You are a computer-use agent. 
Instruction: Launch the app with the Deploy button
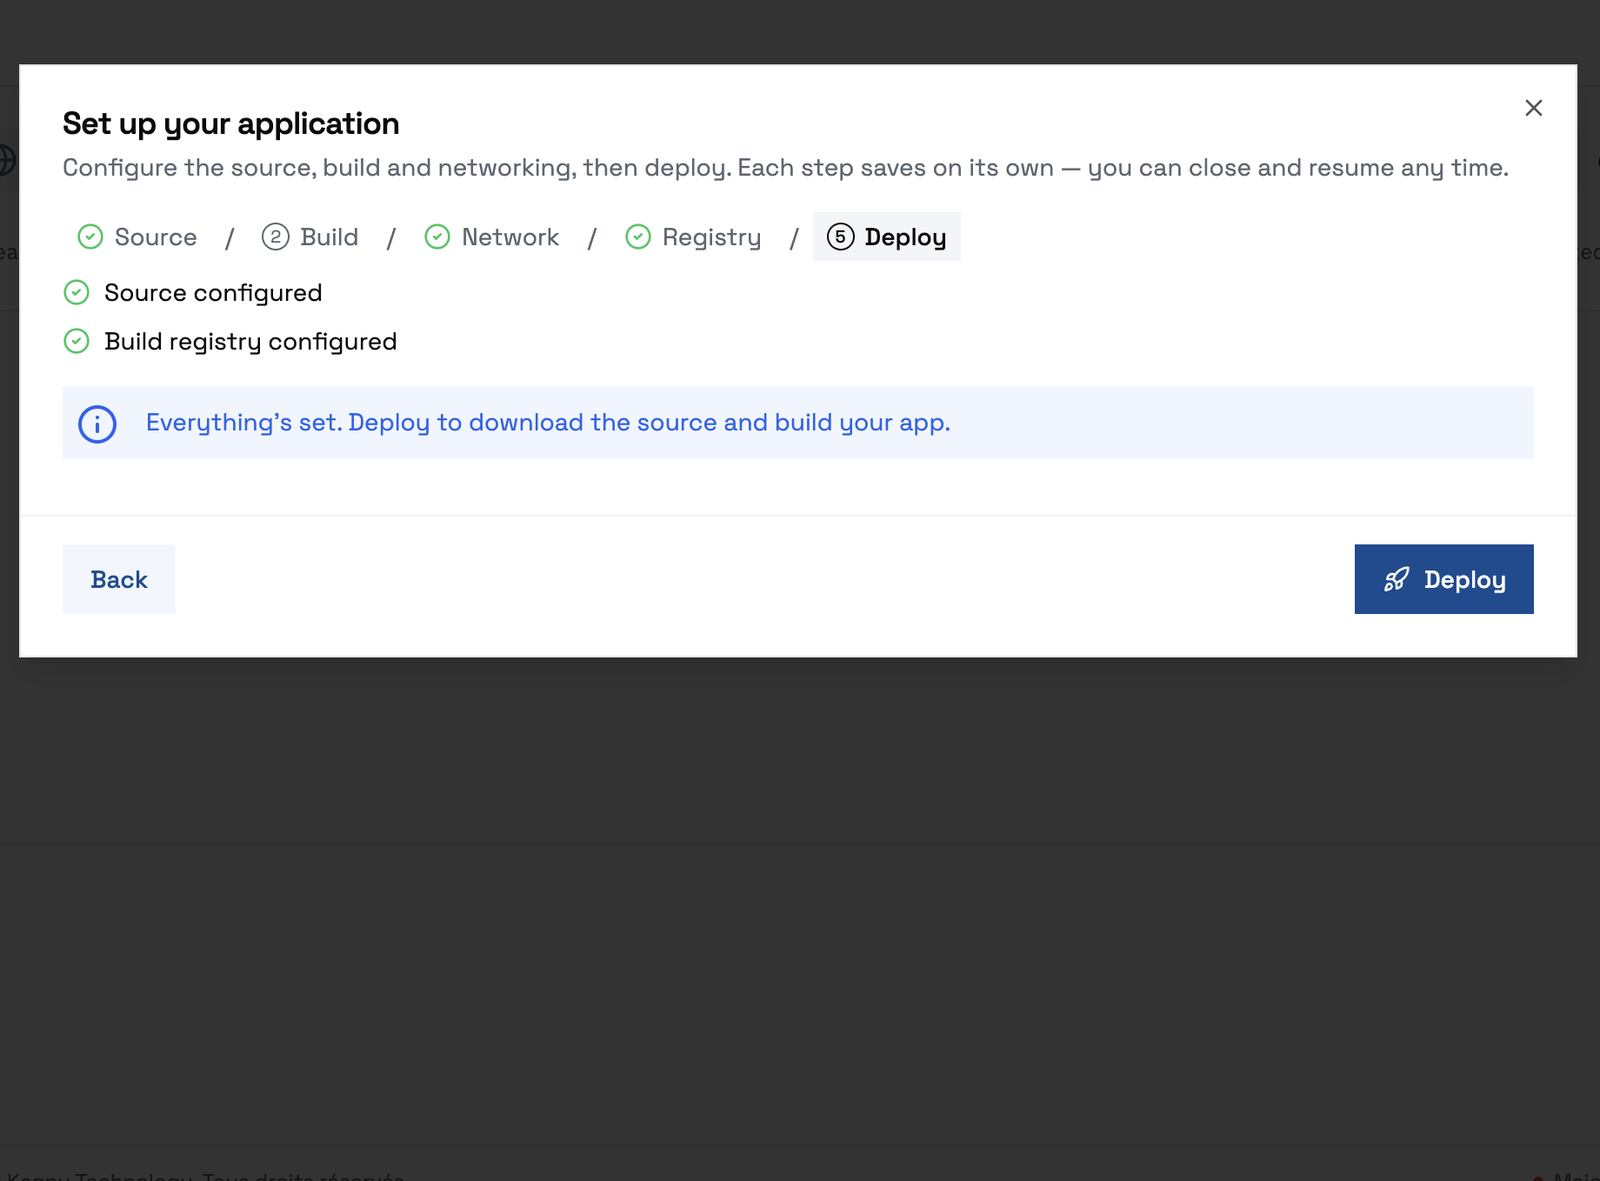(1444, 579)
